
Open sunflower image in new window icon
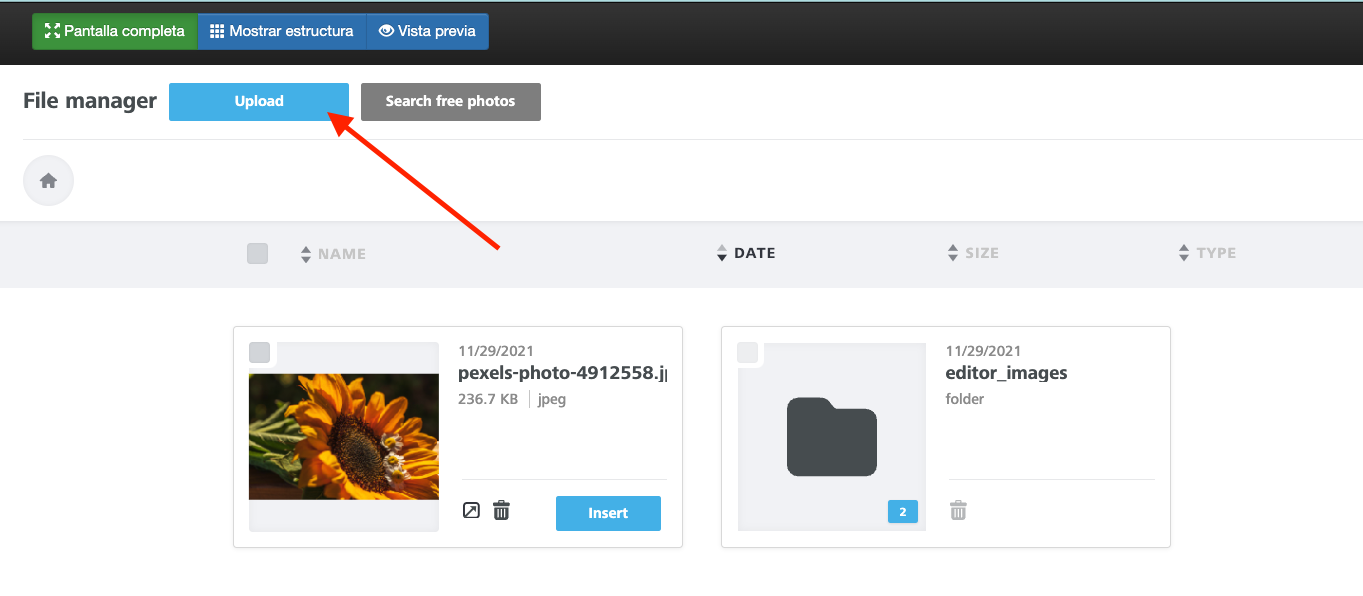point(471,511)
